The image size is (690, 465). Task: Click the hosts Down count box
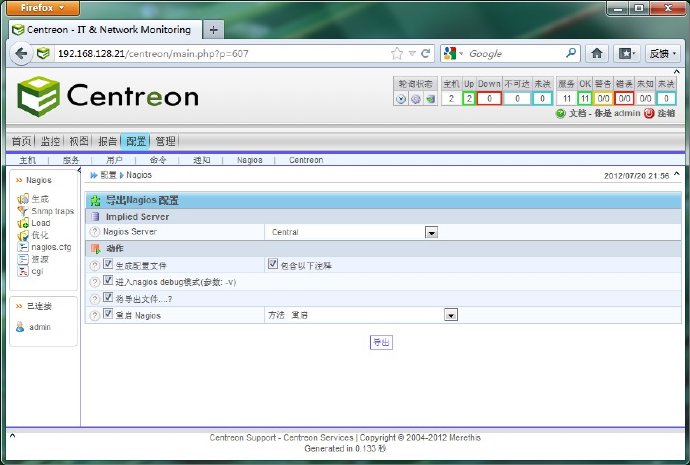[489, 99]
